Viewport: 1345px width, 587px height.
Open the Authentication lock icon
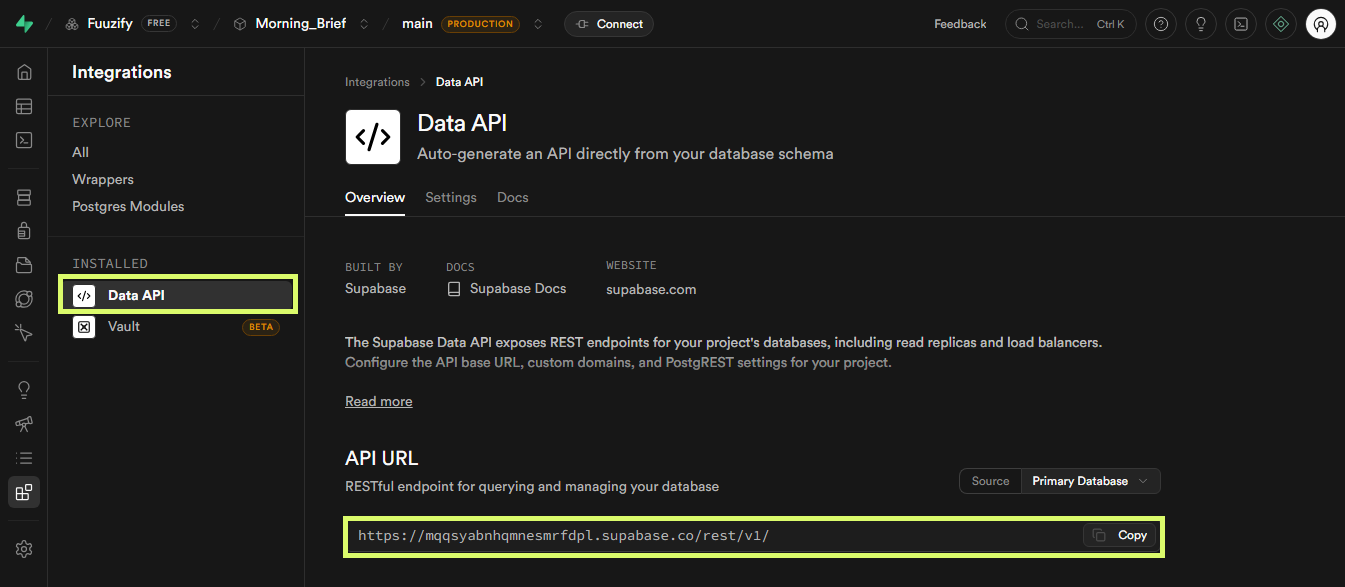pyautogui.click(x=24, y=231)
